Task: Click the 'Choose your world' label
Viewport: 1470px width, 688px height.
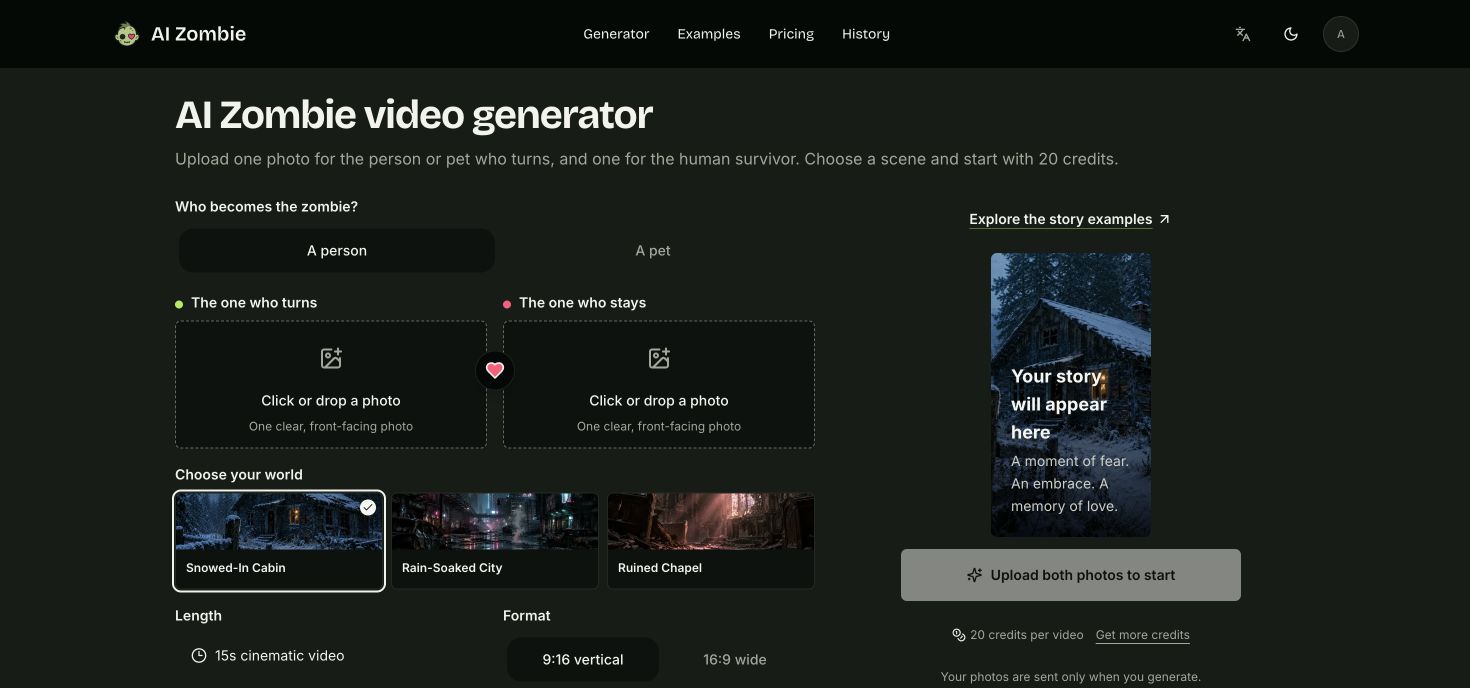Action: click(x=238, y=475)
